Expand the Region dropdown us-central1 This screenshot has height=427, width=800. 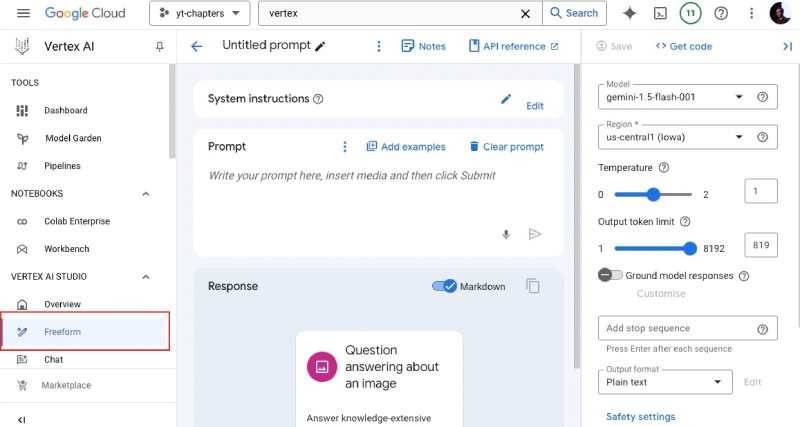(x=674, y=137)
